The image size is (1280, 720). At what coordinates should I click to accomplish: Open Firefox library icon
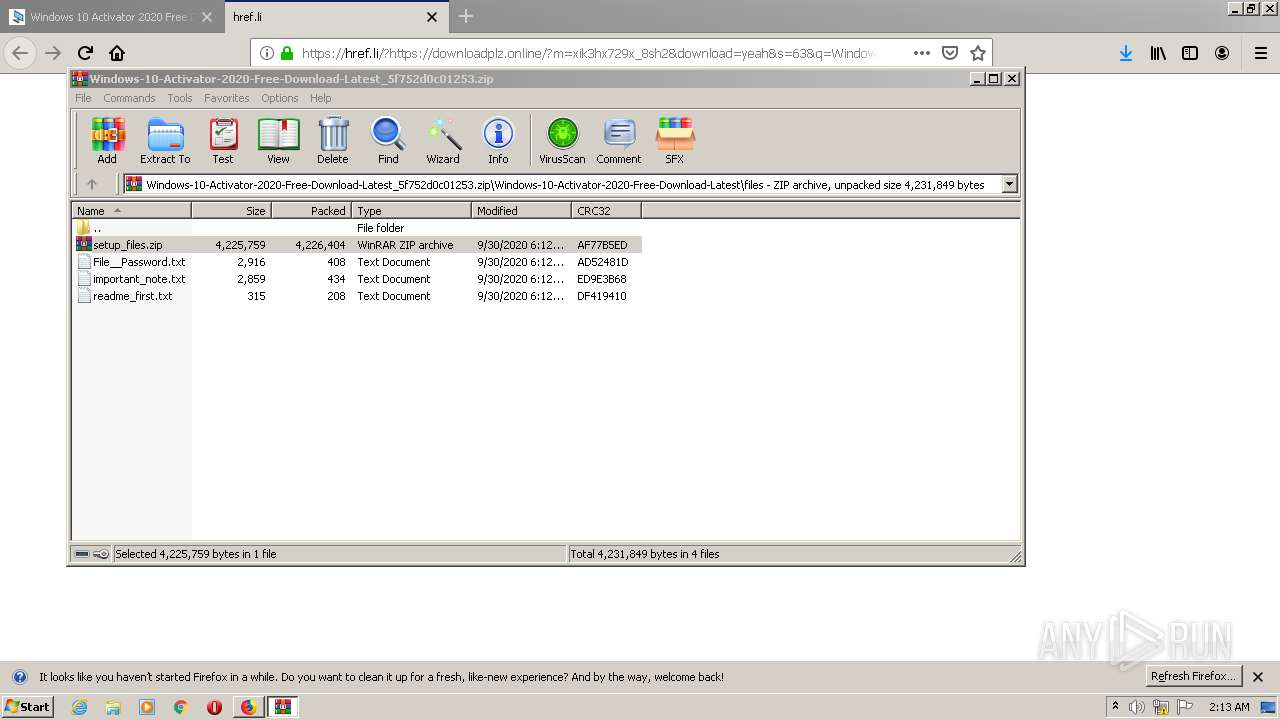(1158, 53)
